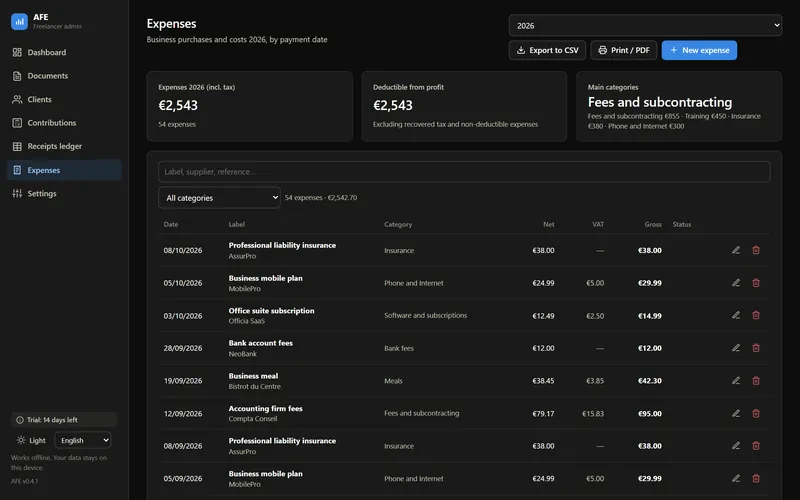Go to Documents page
800x500 pixels.
coord(64,76)
